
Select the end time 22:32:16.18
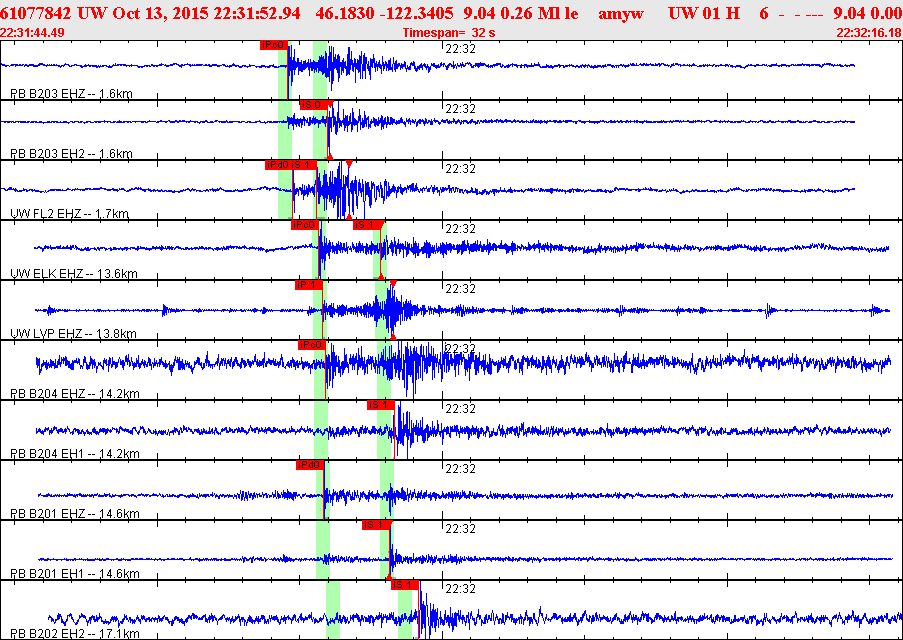click(x=869, y=33)
